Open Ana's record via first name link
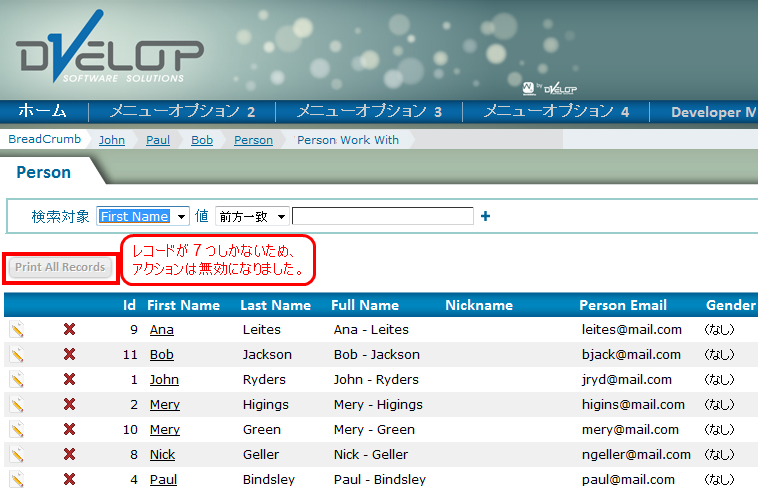The height and width of the screenshot is (497, 758). pyautogui.click(x=161, y=330)
